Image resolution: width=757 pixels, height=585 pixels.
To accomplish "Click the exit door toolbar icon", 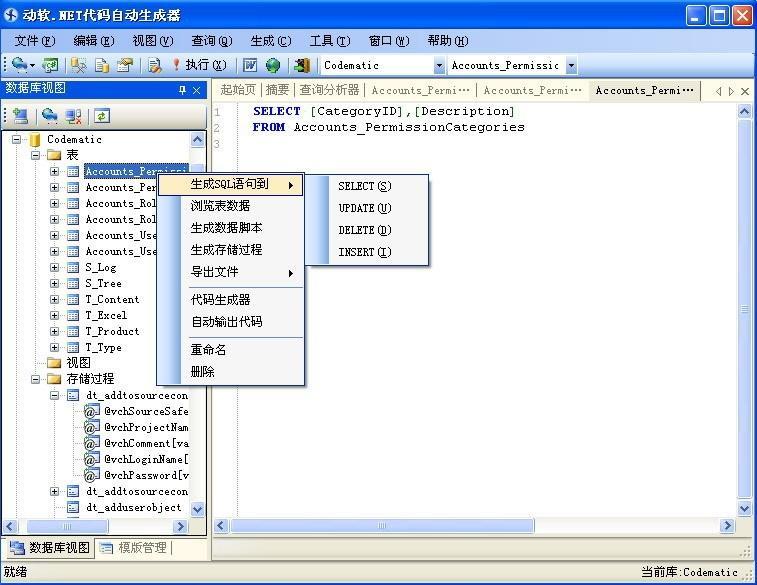I will coord(301,65).
